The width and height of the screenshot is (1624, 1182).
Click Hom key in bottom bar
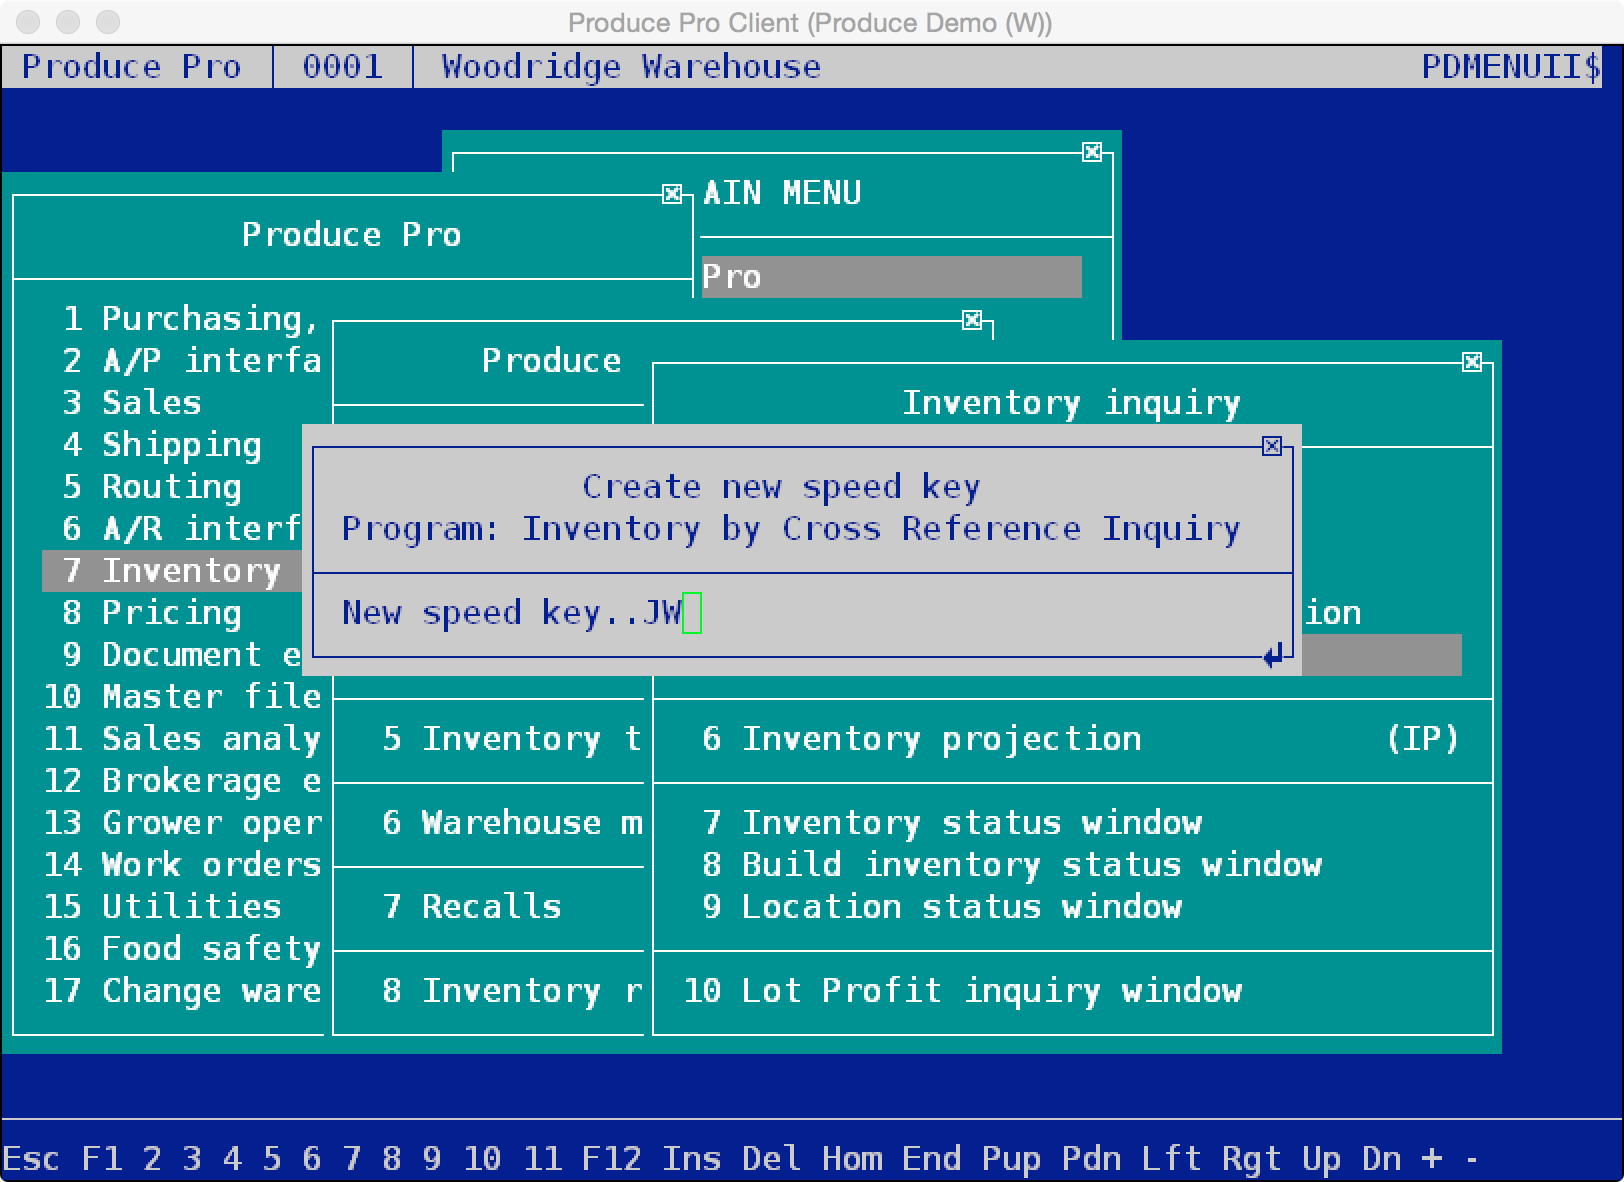click(852, 1159)
